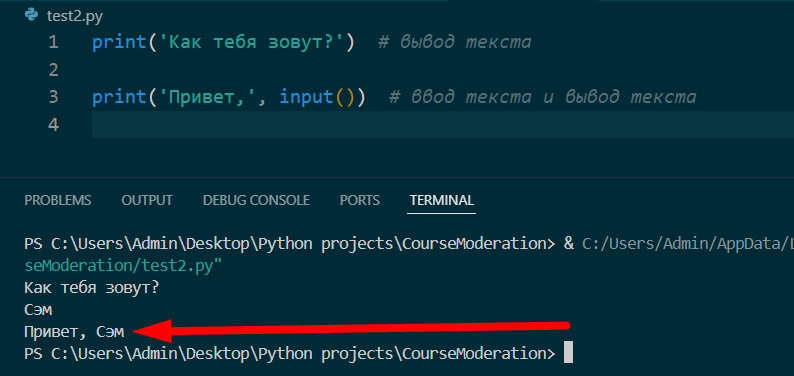Switch to the OUTPUT panel tab

pos(147,200)
